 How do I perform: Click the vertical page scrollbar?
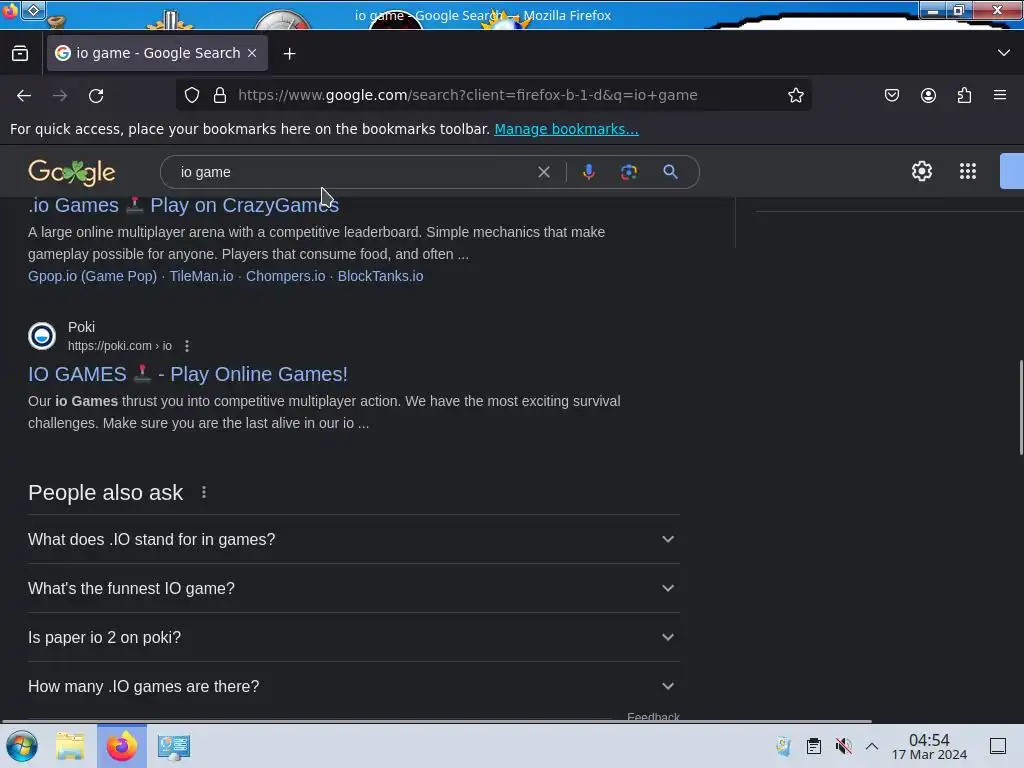(x=1021, y=407)
